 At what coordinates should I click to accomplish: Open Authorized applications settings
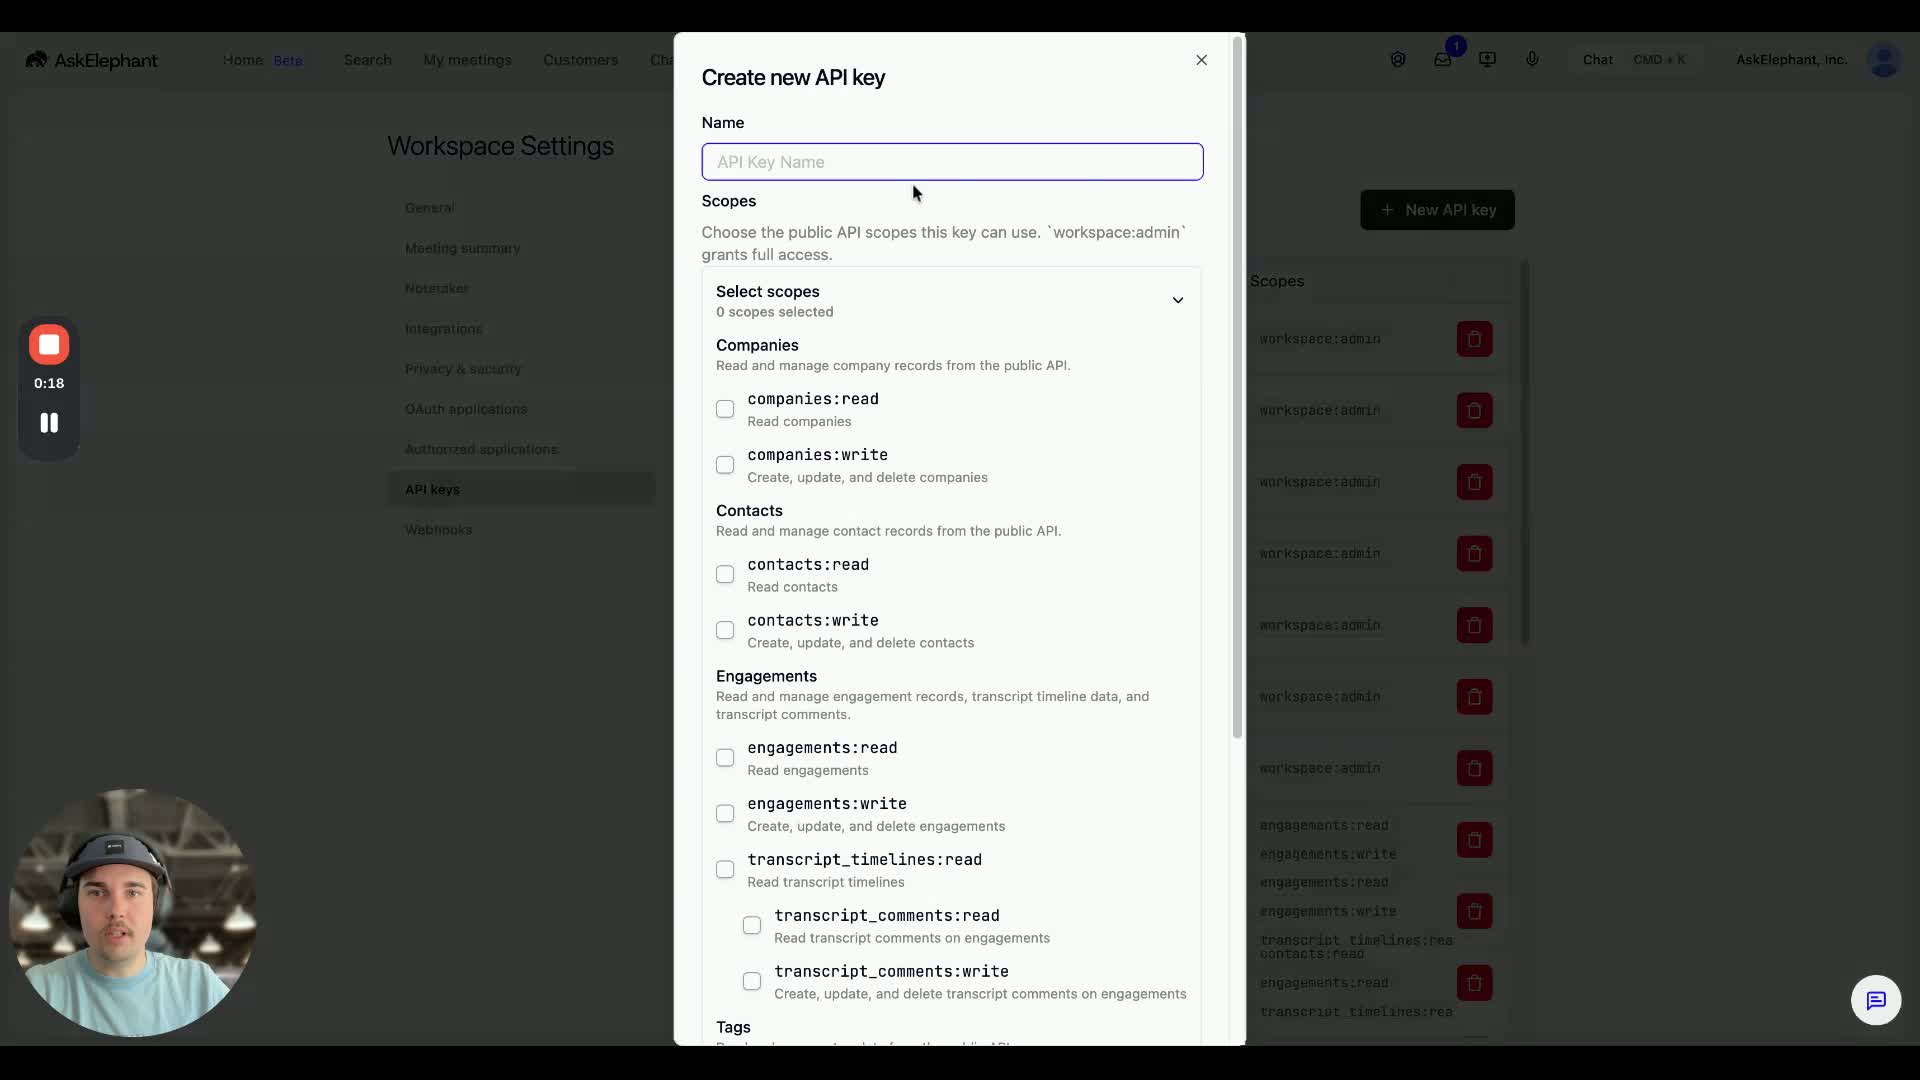pyautogui.click(x=481, y=449)
